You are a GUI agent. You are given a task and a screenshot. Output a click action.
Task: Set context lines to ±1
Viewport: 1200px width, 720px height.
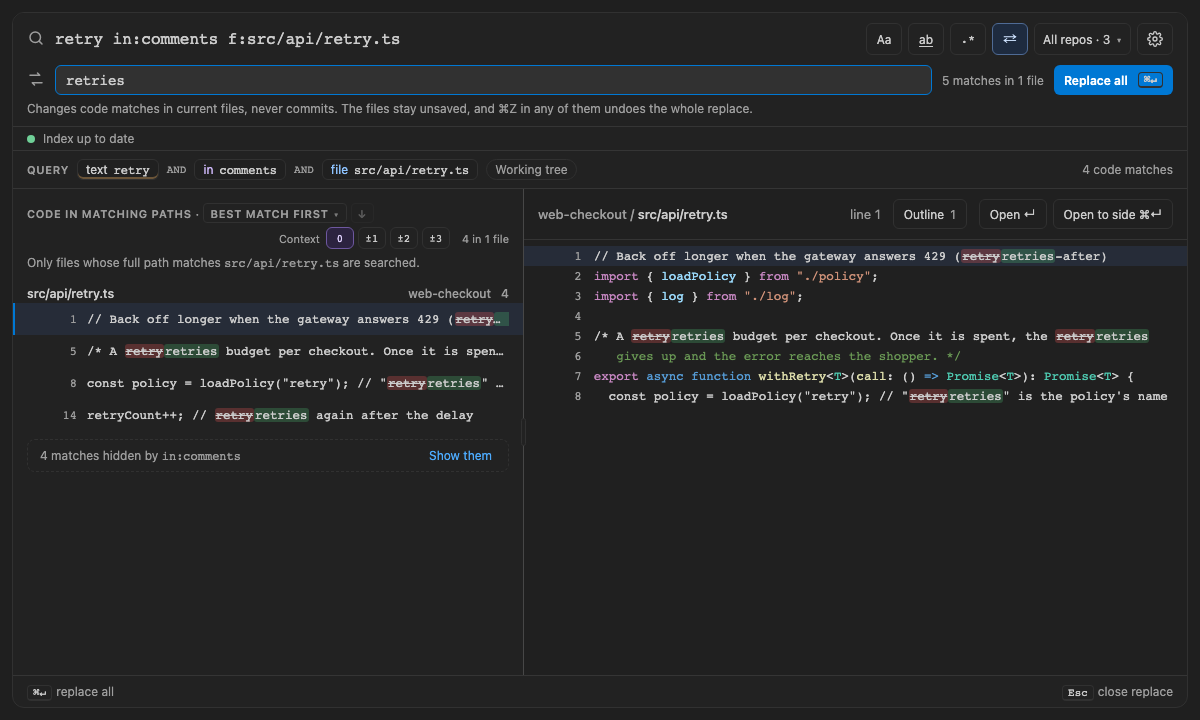coord(371,239)
